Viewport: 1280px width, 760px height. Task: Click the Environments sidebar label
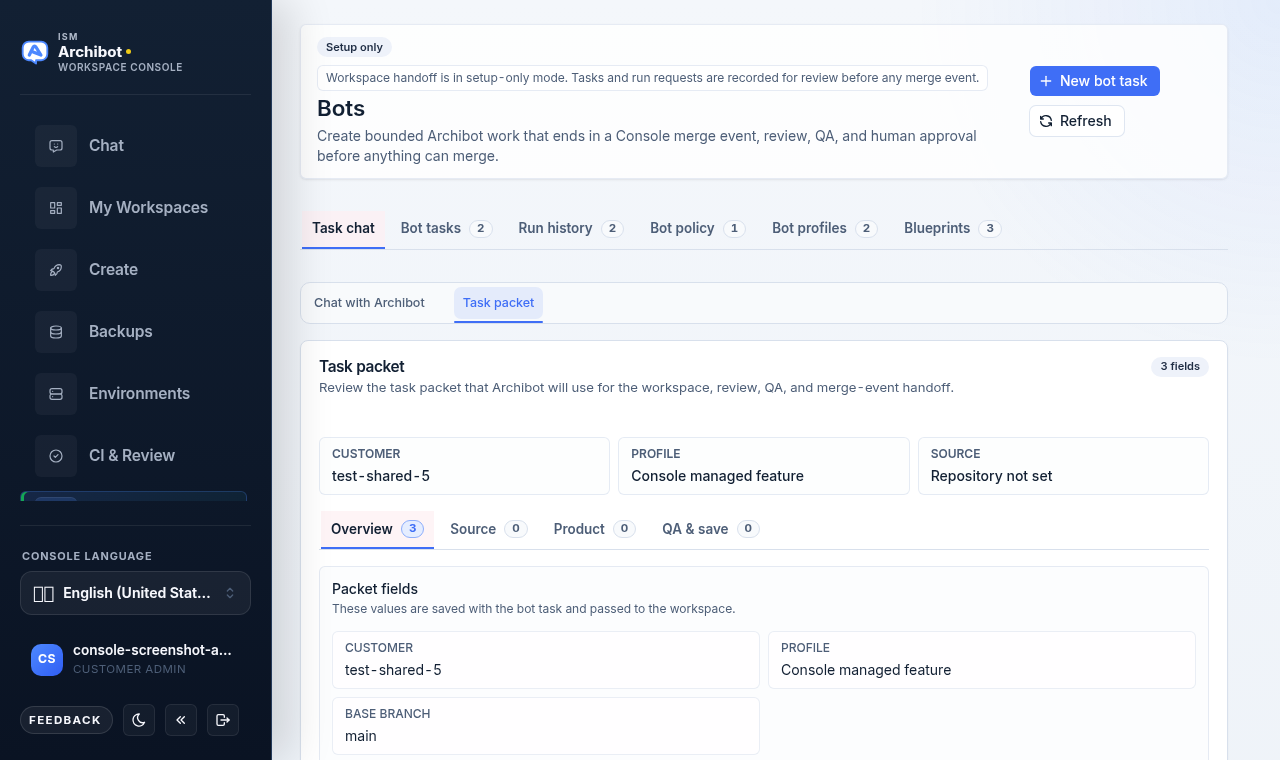[139, 394]
